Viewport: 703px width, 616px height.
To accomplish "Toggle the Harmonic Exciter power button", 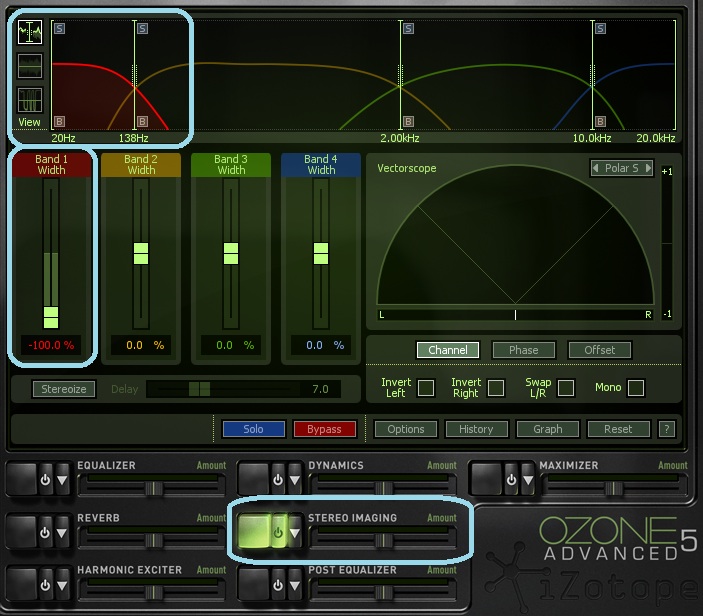I will tap(45, 585).
